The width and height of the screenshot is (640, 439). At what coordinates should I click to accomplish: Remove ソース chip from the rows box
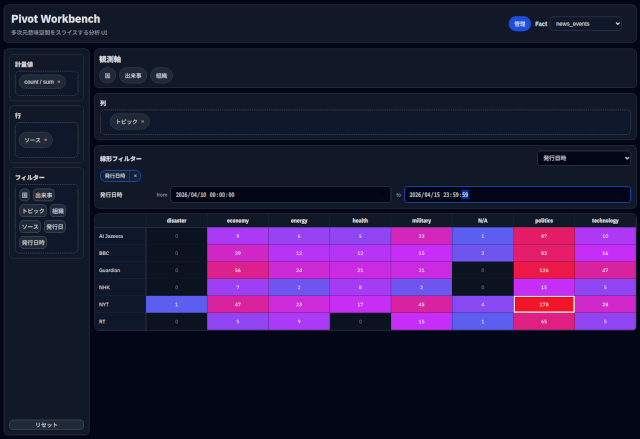[x=46, y=140]
